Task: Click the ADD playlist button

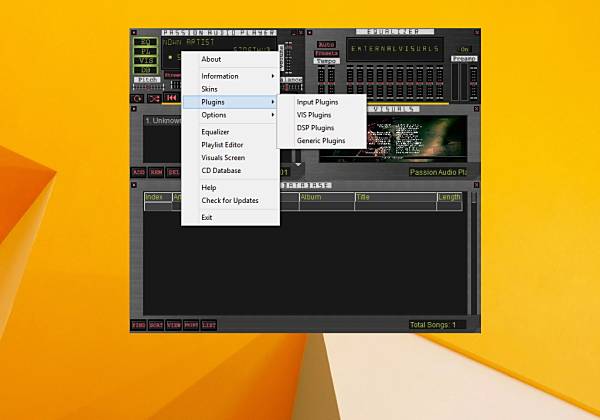Action: [139, 172]
